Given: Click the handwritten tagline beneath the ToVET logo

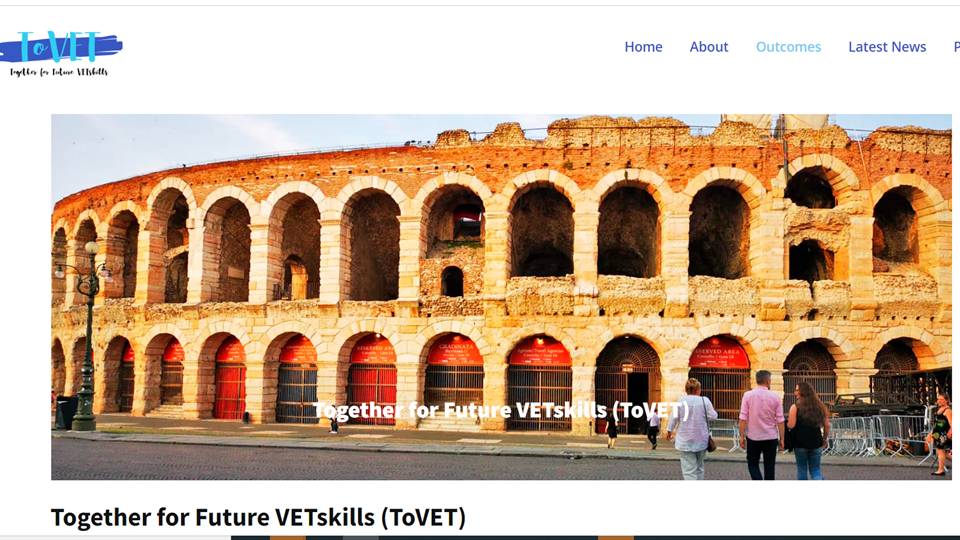Looking at the screenshot, I should coord(59,72).
